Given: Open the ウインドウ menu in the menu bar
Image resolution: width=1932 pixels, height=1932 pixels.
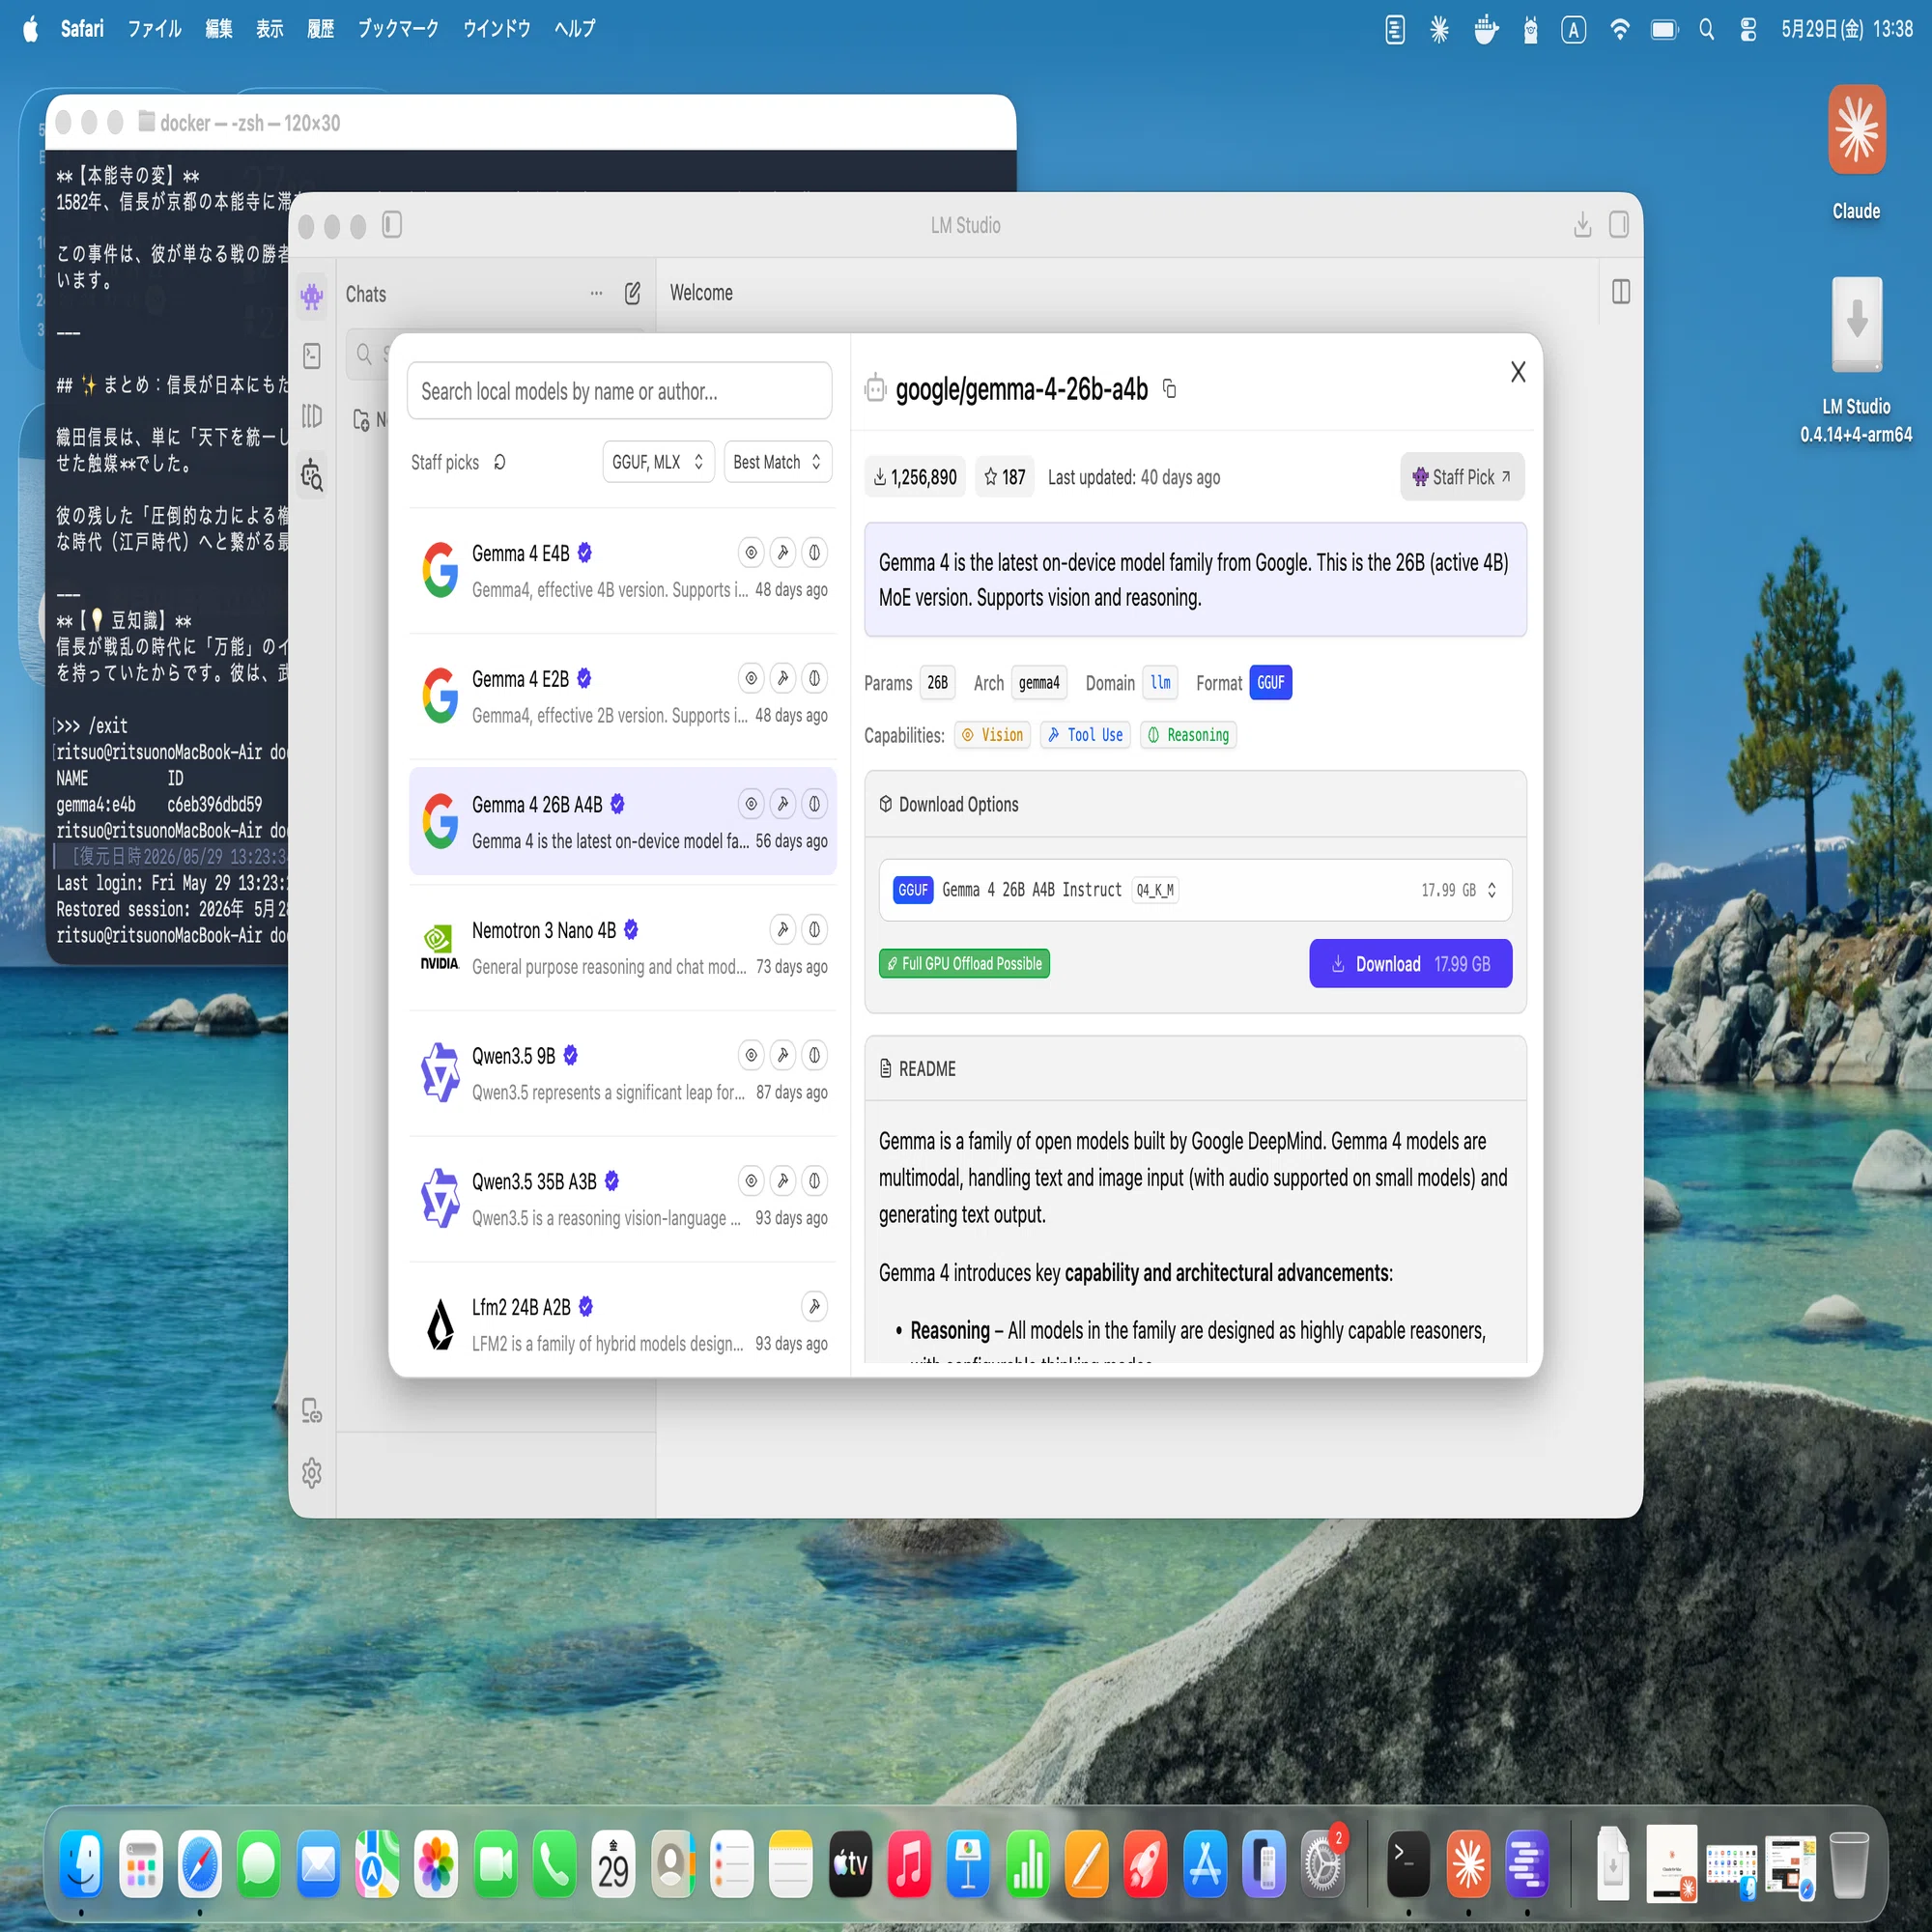Looking at the screenshot, I should pos(497,29).
